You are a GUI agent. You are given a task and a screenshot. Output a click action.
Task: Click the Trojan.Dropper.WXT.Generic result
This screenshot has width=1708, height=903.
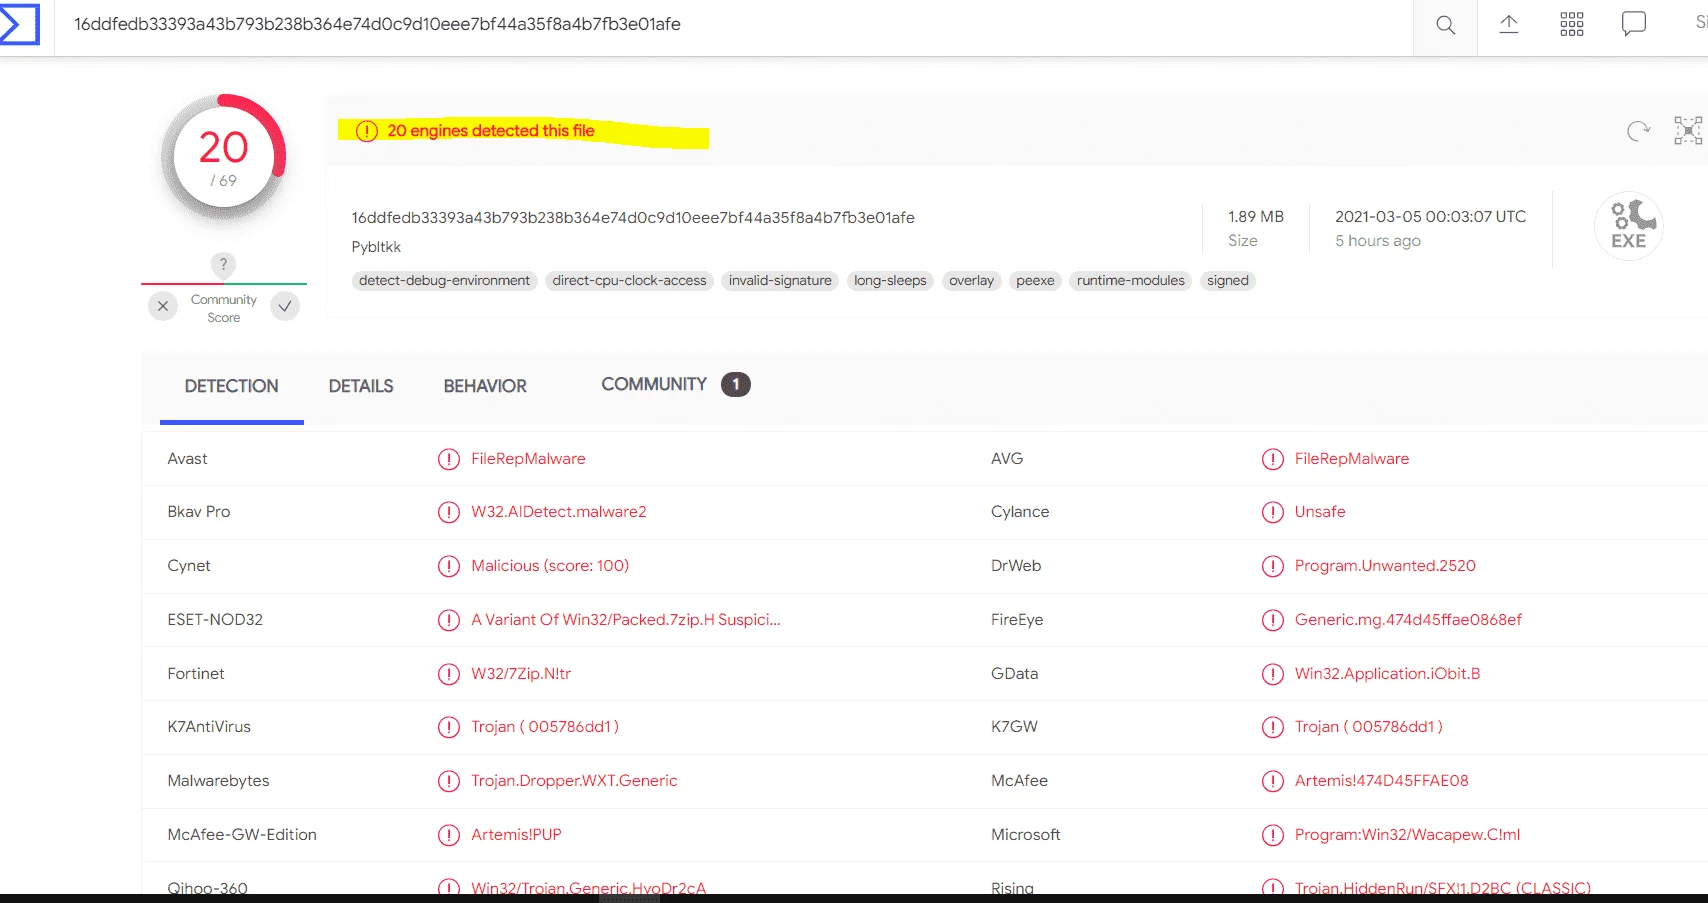(x=574, y=781)
